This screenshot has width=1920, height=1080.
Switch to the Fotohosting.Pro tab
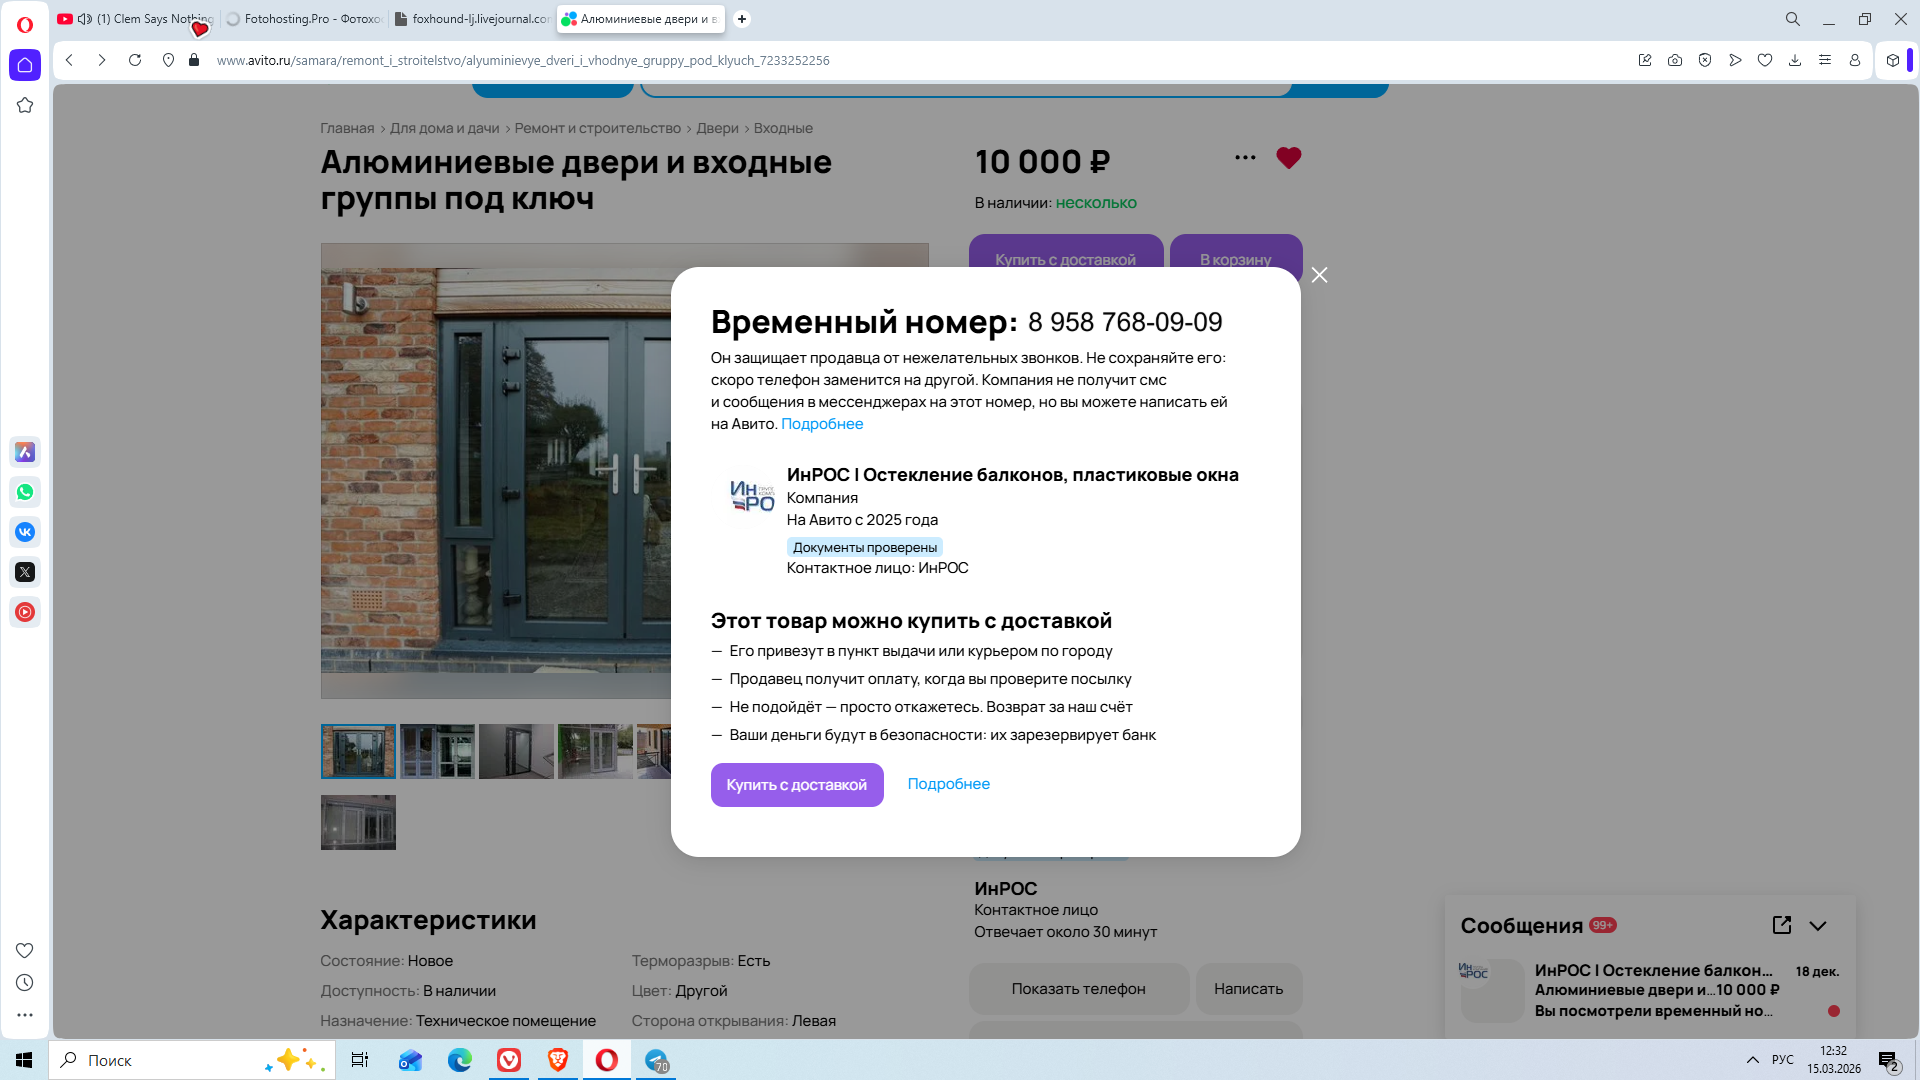pos(304,19)
